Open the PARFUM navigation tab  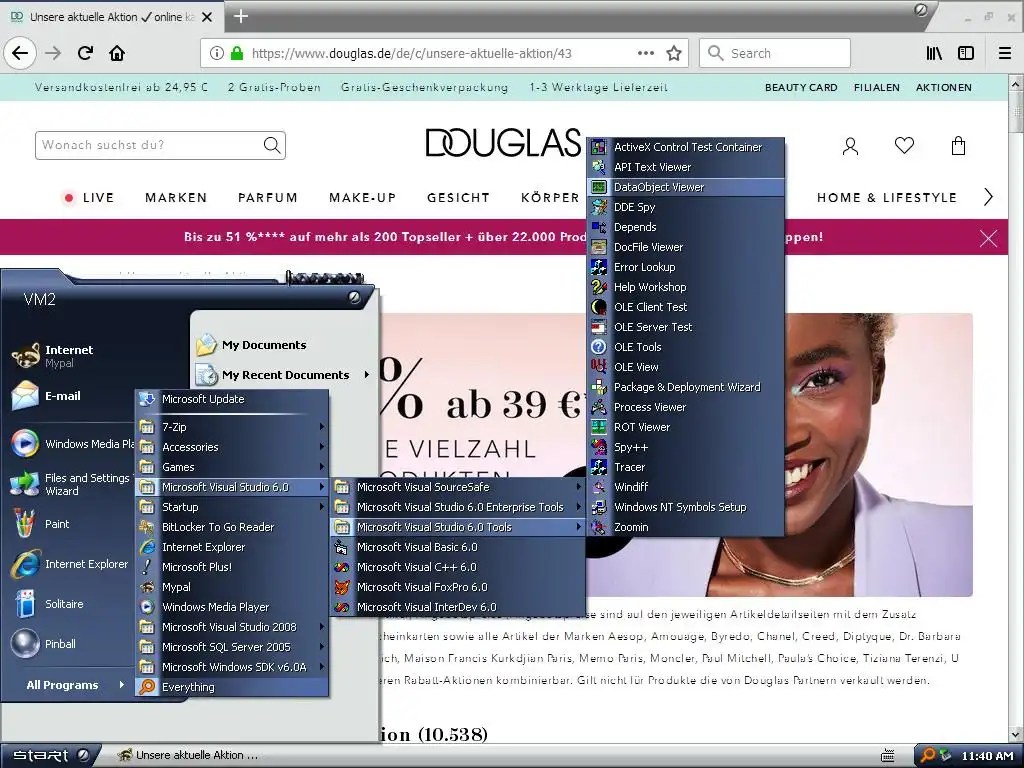[268, 197]
